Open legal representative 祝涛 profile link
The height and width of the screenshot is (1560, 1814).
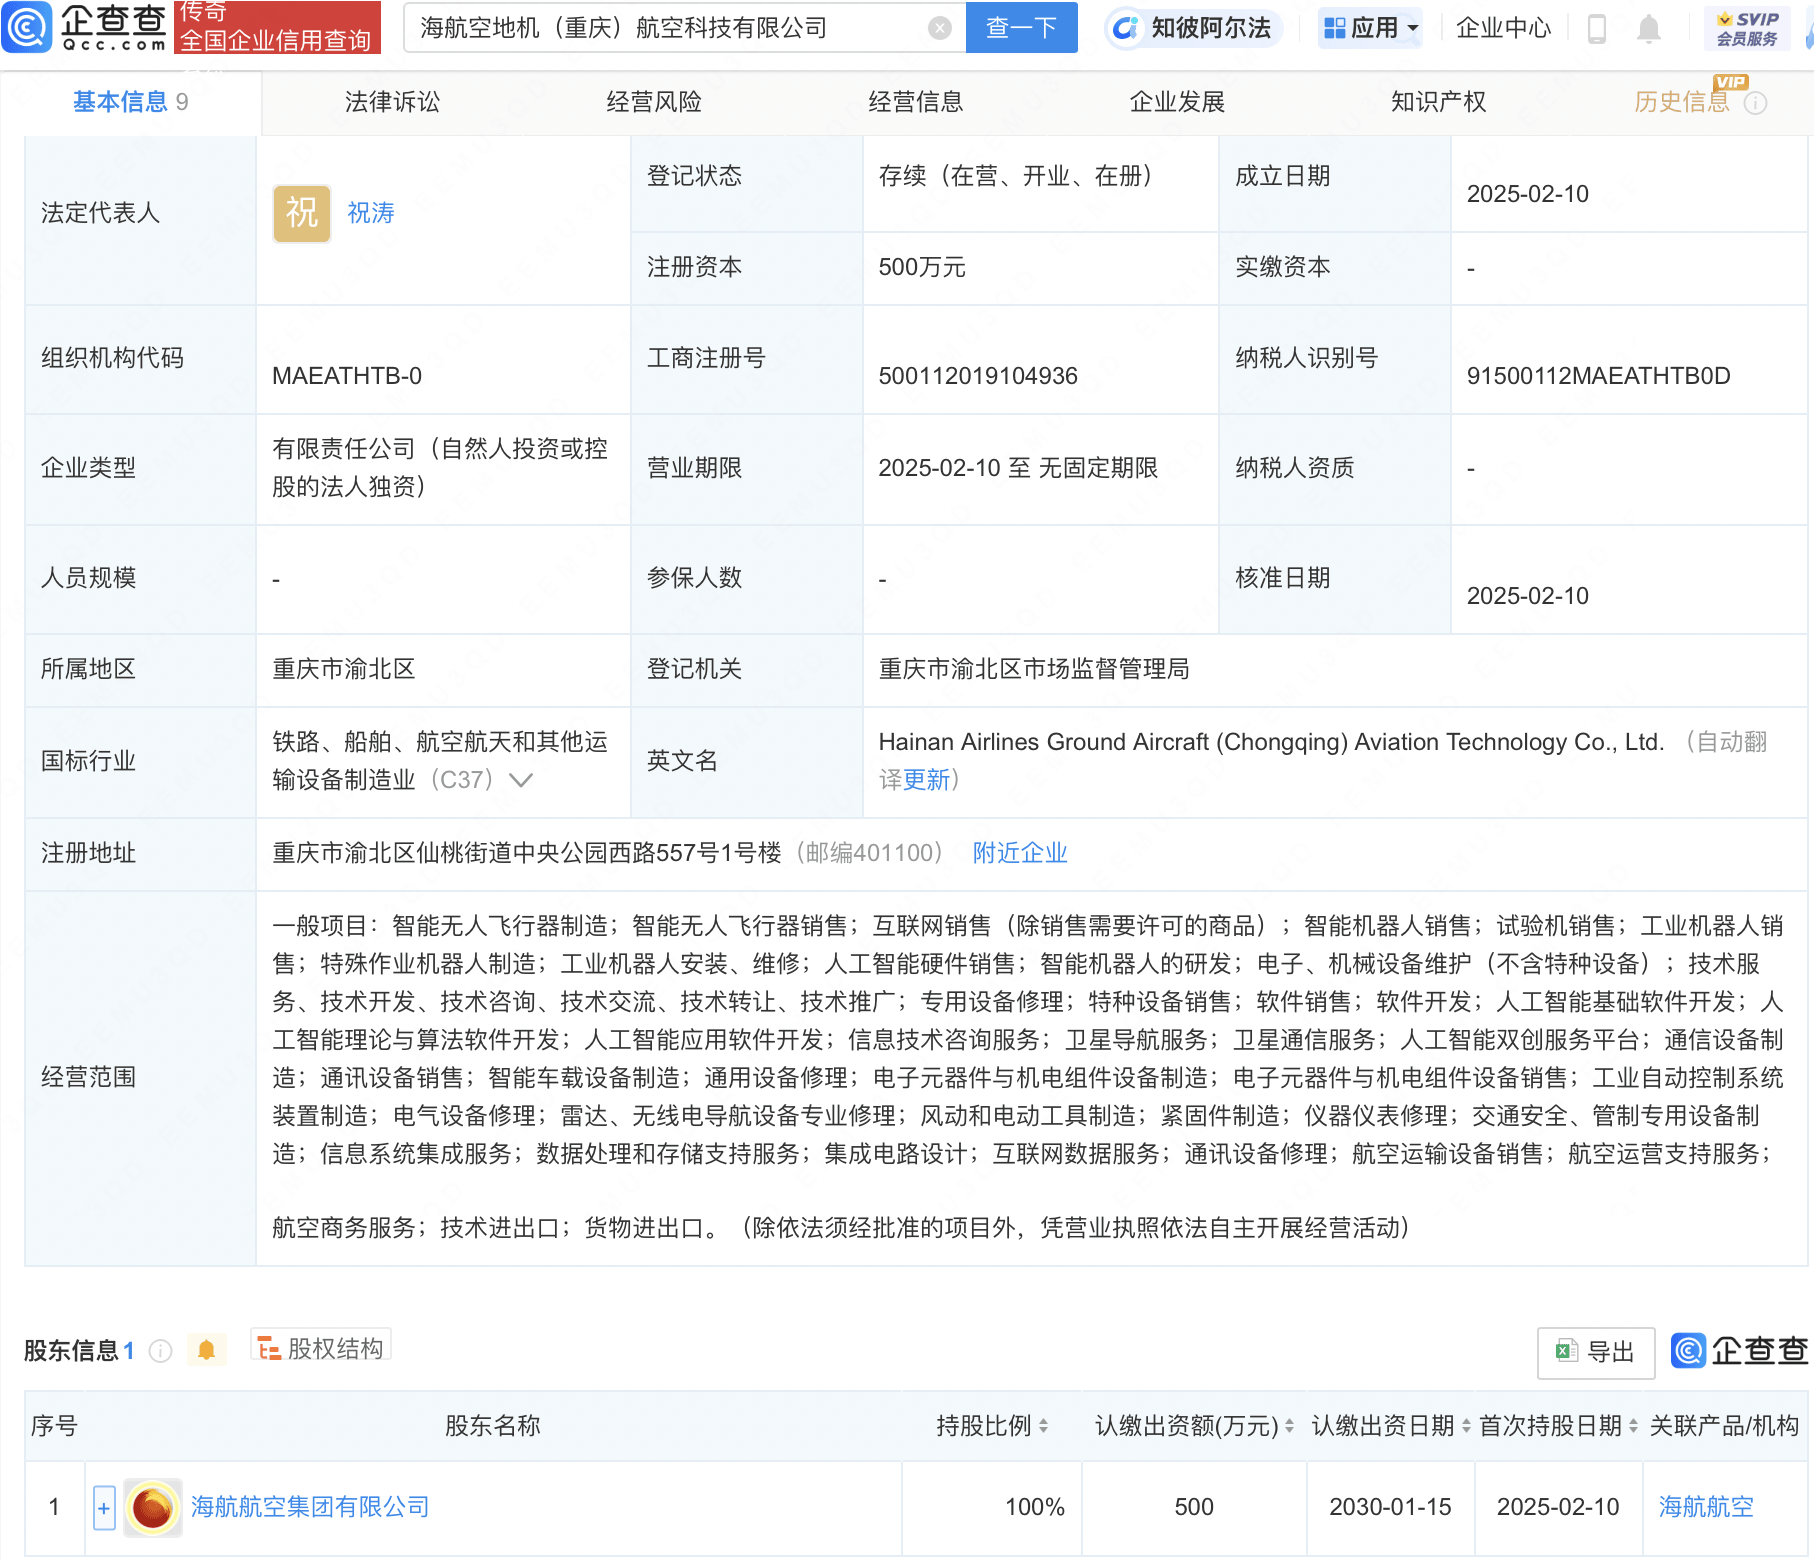tap(371, 213)
